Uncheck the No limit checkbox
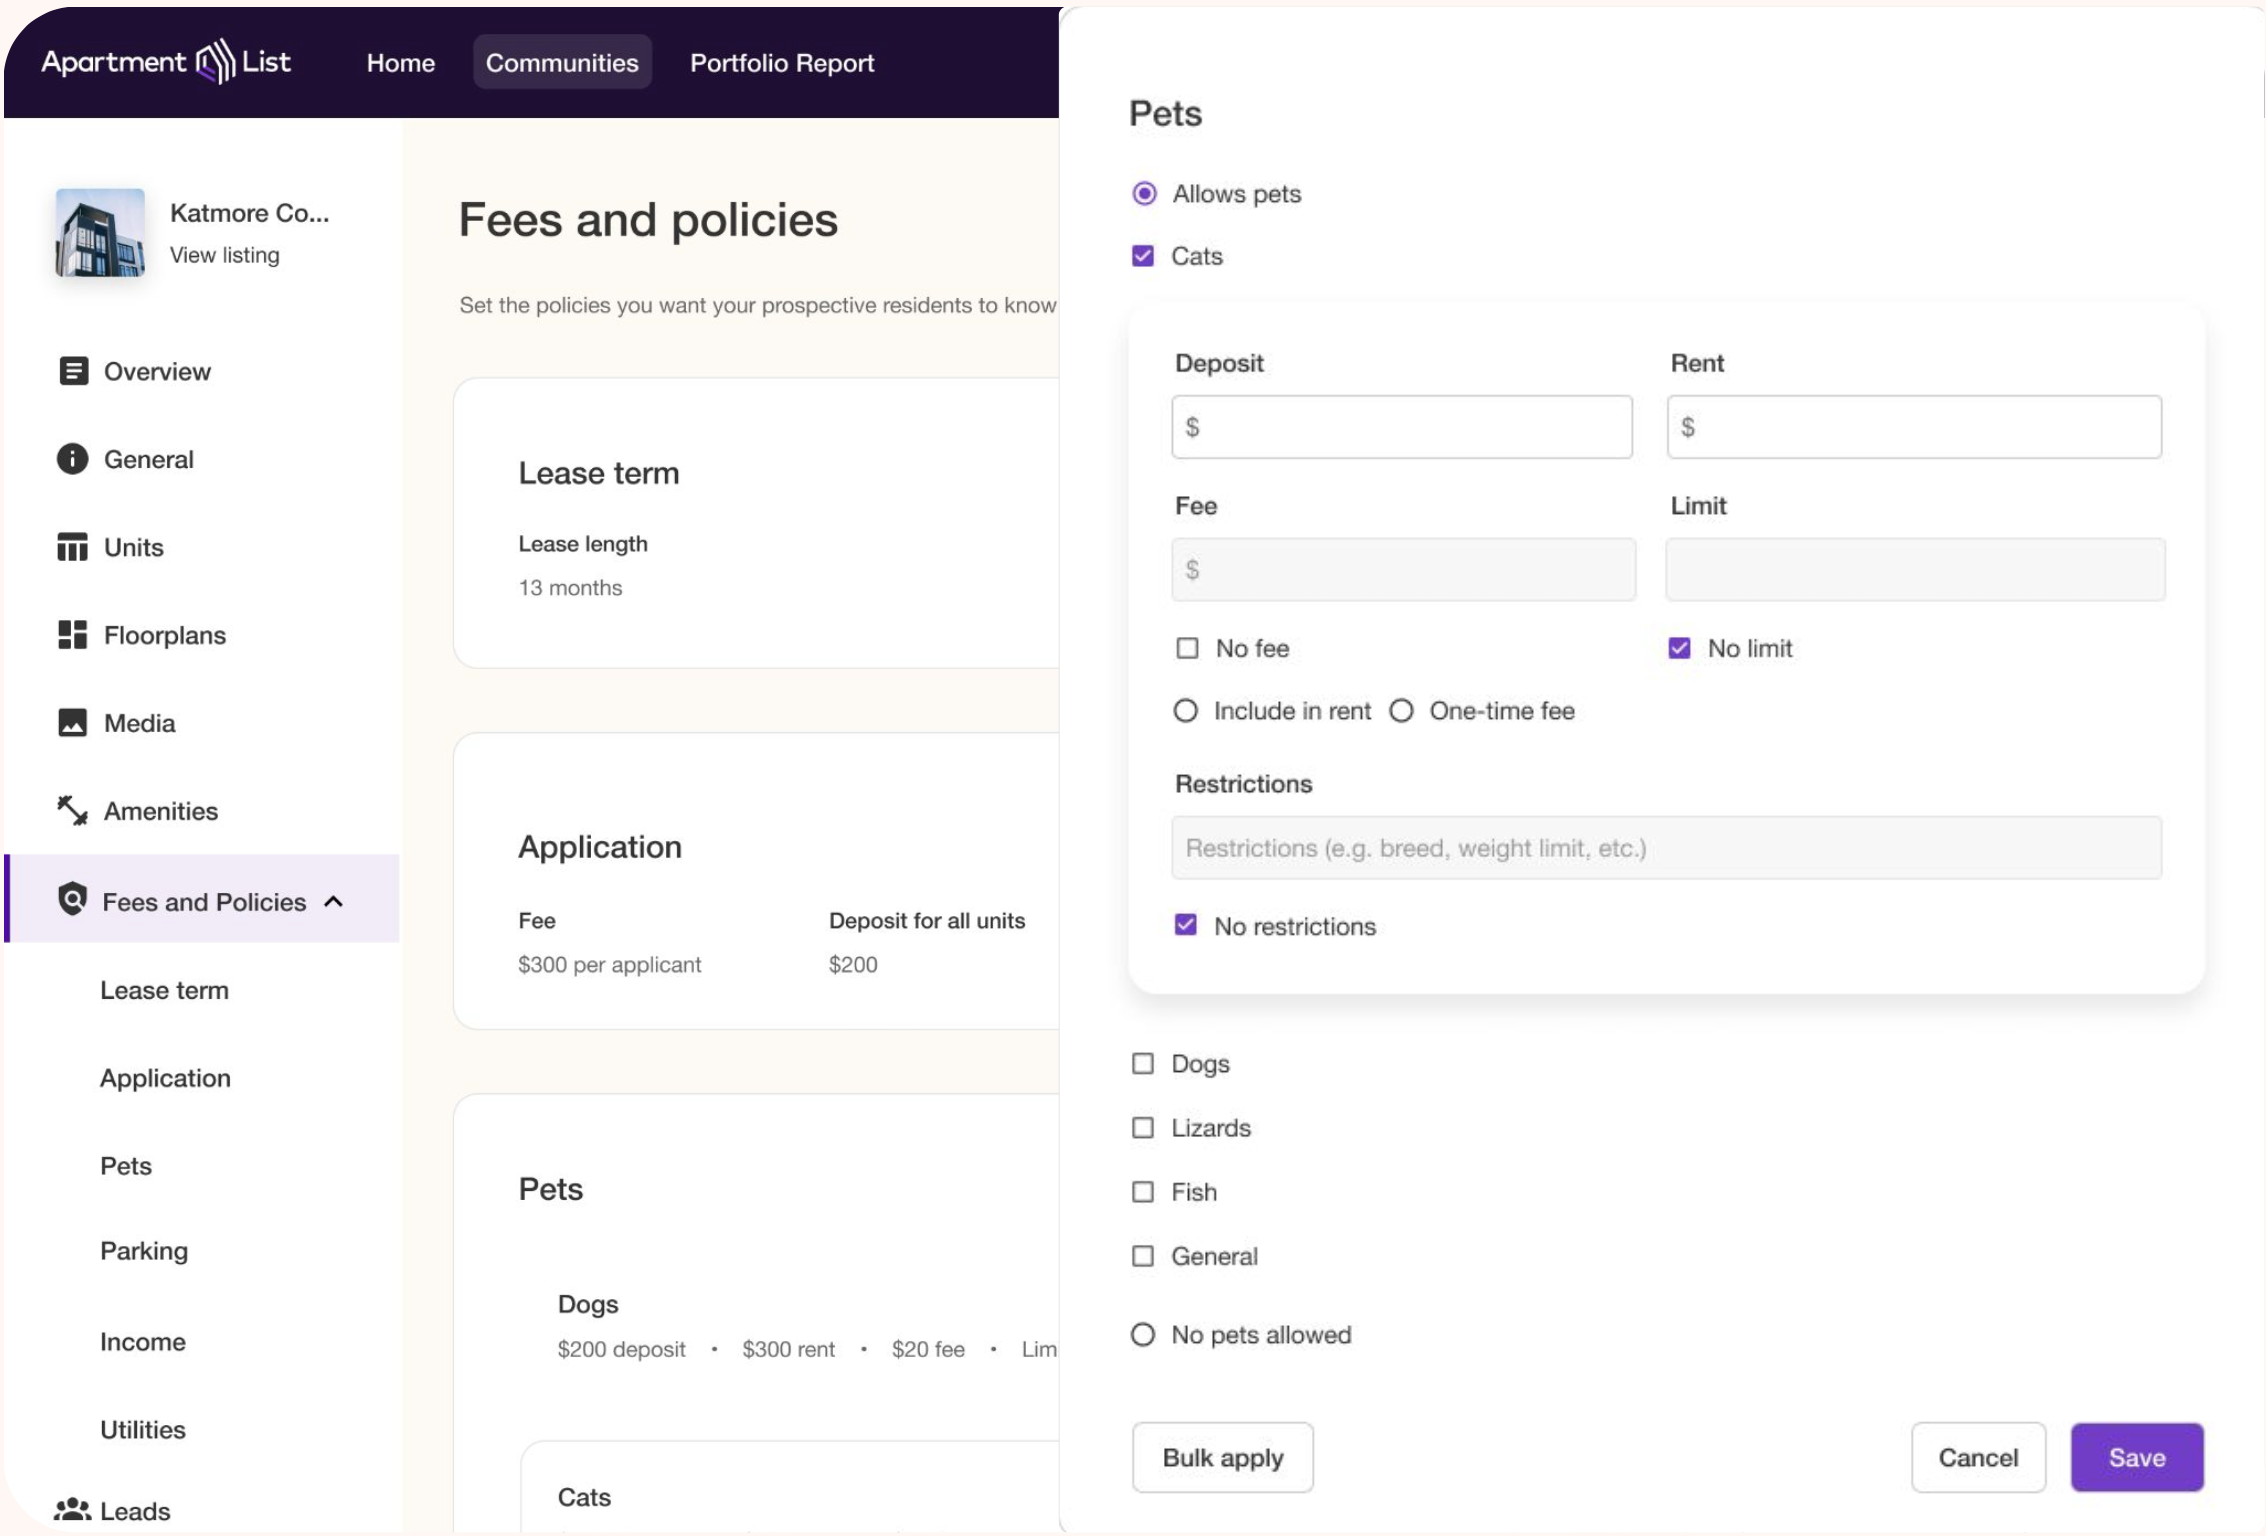The image size is (2266, 1536). pyautogui.click(x=1679, y=648)
